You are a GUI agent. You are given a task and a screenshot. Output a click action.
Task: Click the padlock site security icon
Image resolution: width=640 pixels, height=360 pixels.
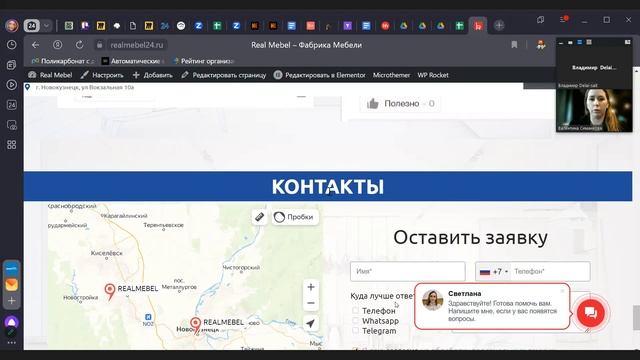[x=99, y=45]
